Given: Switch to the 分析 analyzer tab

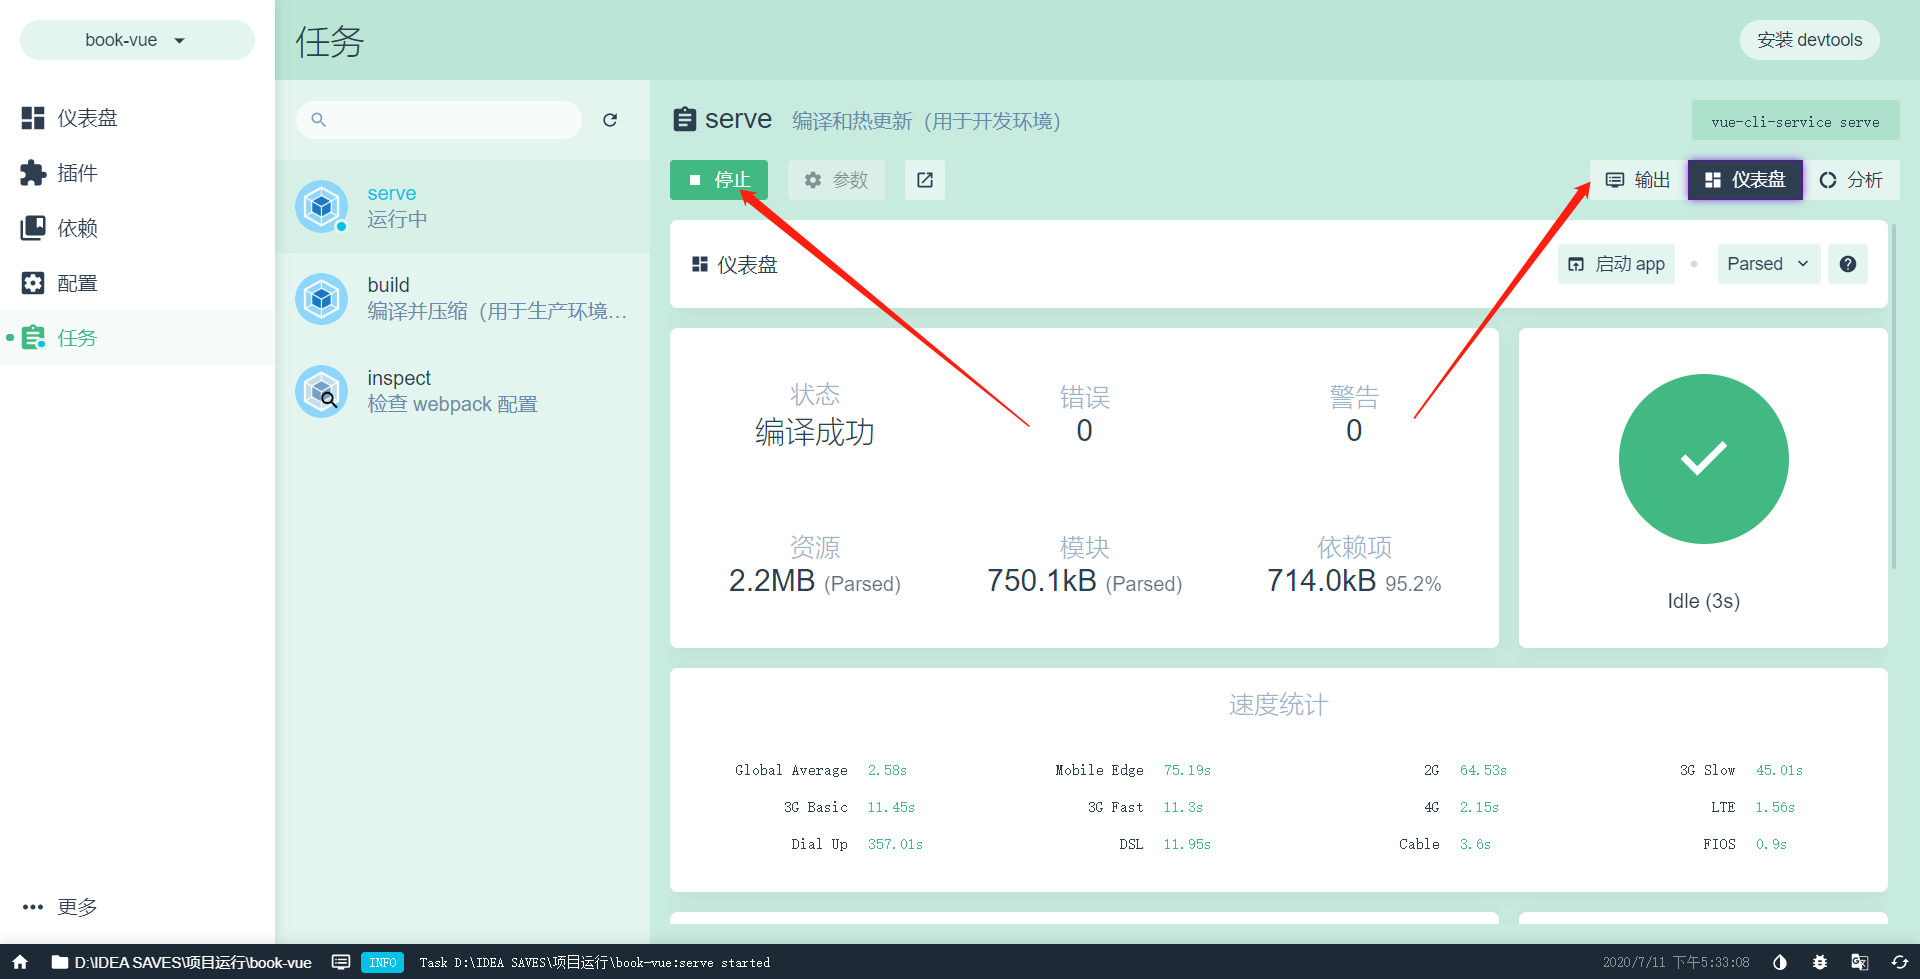Looking at the screenshot, I should 1851,180.
